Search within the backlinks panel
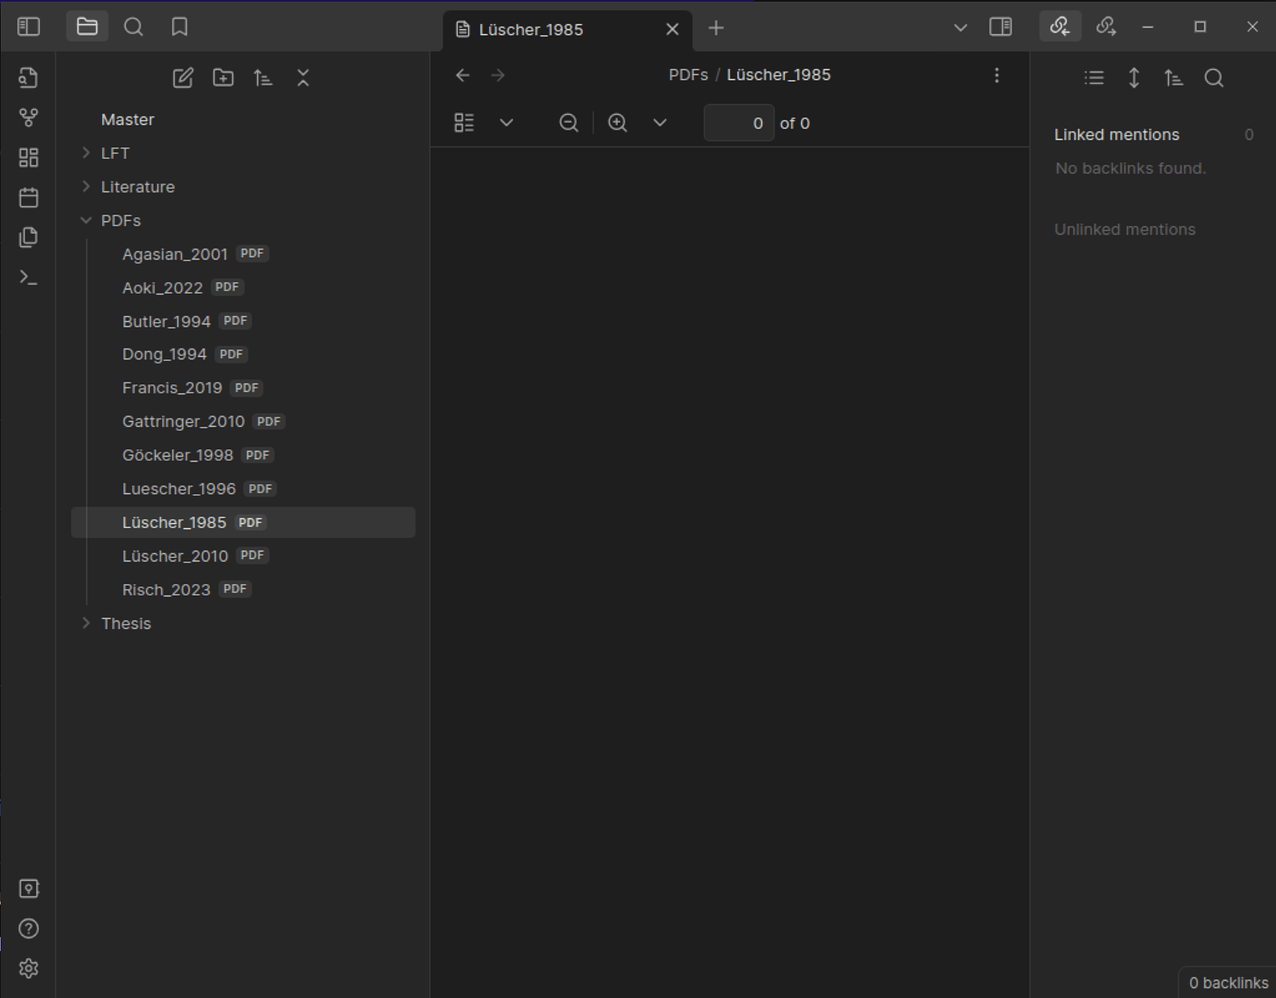The image size is (1276, 998). 1214,77
